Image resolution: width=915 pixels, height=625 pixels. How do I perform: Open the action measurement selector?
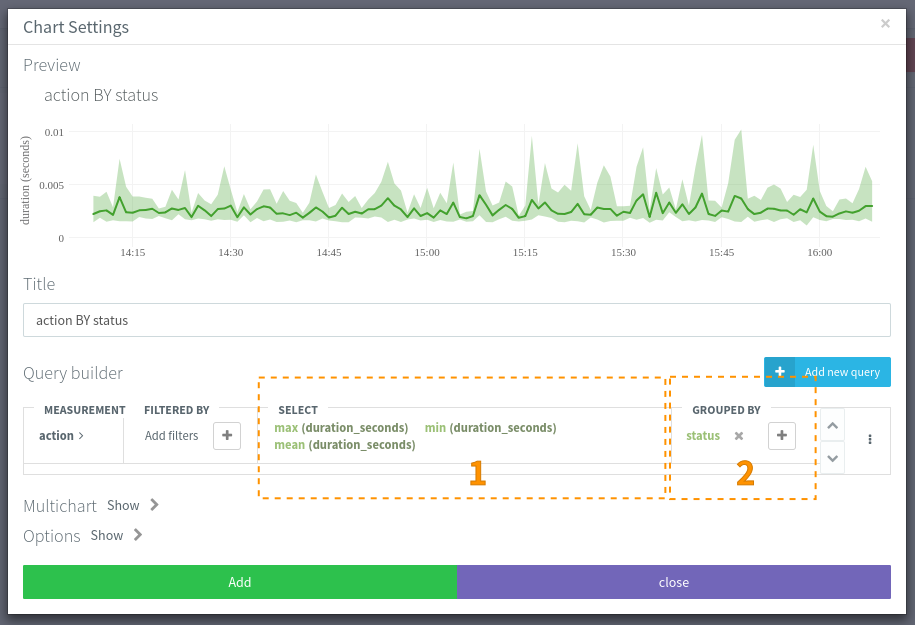pos(62,436)
